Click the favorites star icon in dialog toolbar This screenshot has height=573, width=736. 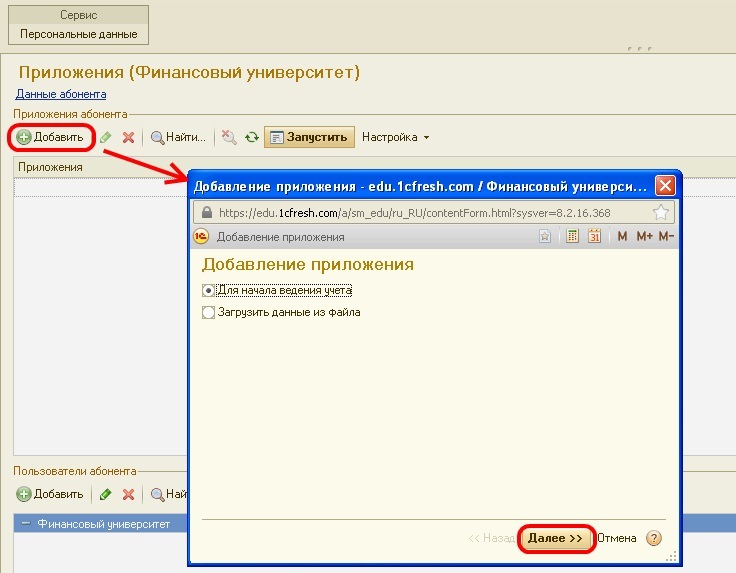(545, 236)
